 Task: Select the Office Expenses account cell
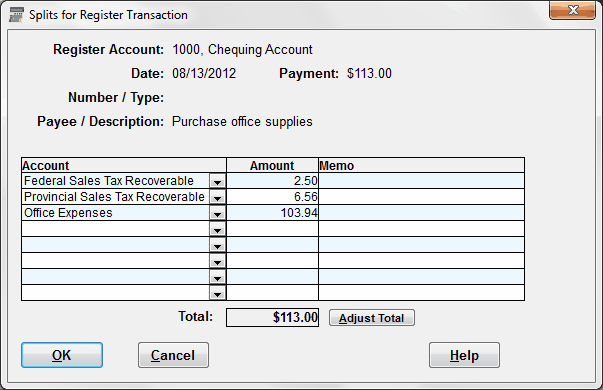116,213
